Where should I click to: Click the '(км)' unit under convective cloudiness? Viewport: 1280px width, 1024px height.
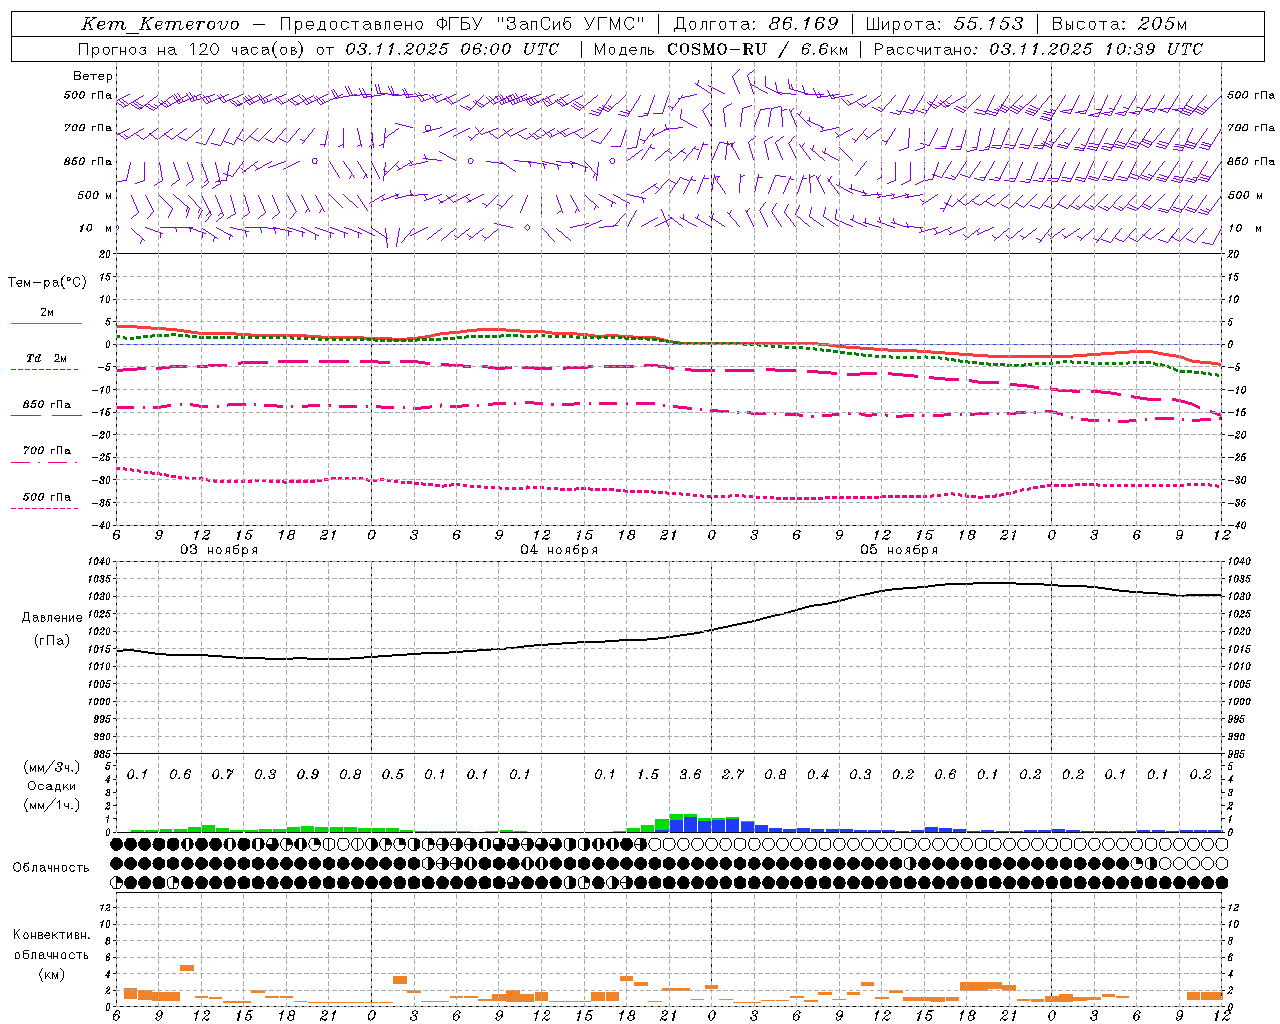pyautogui.click(x=51, y=974)
